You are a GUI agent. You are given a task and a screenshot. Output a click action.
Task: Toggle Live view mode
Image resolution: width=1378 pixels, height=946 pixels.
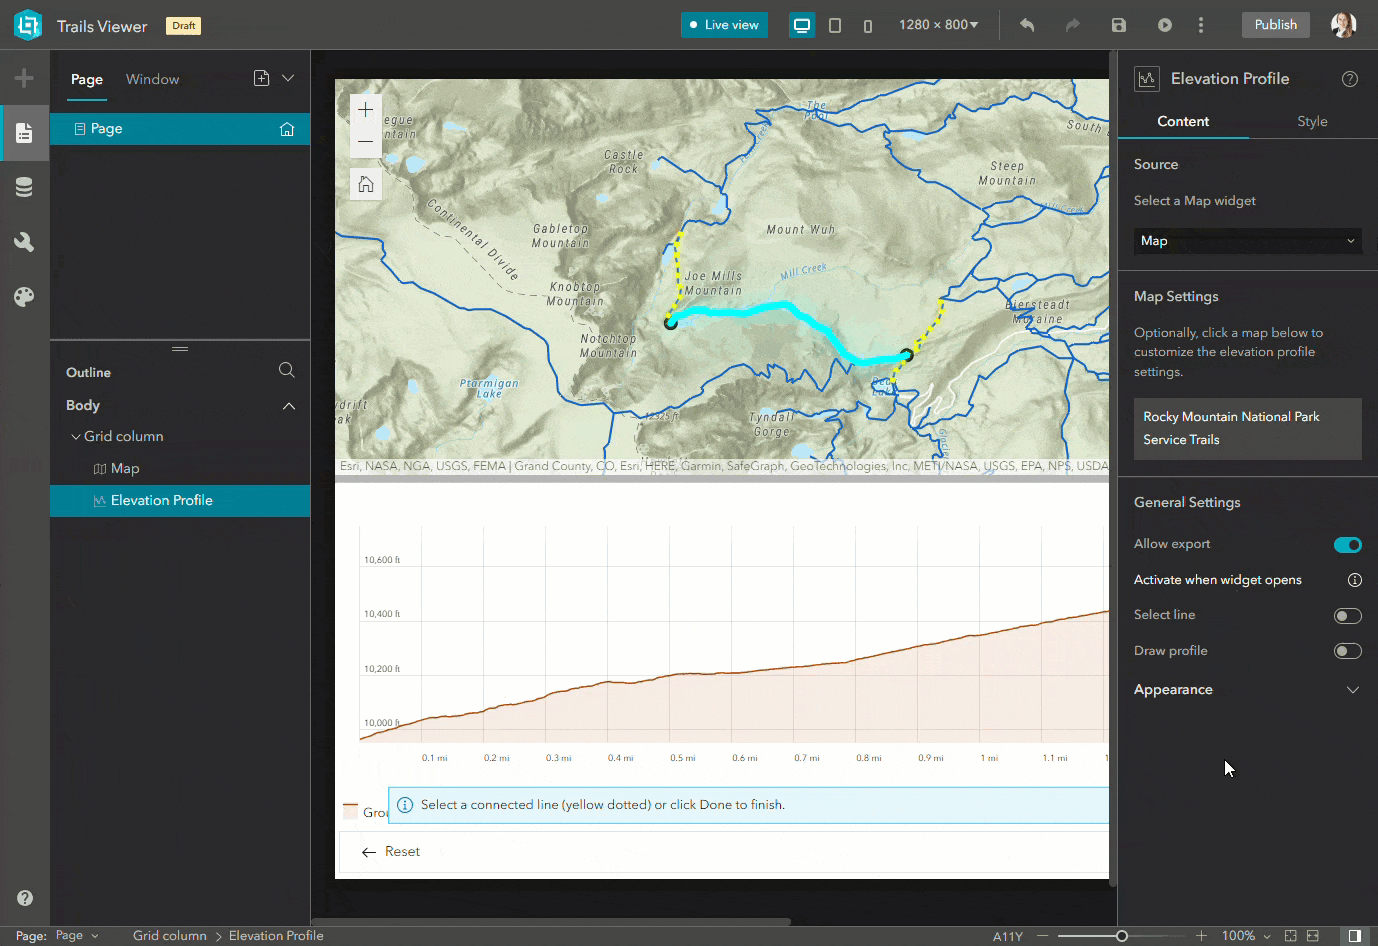[724, 24]
